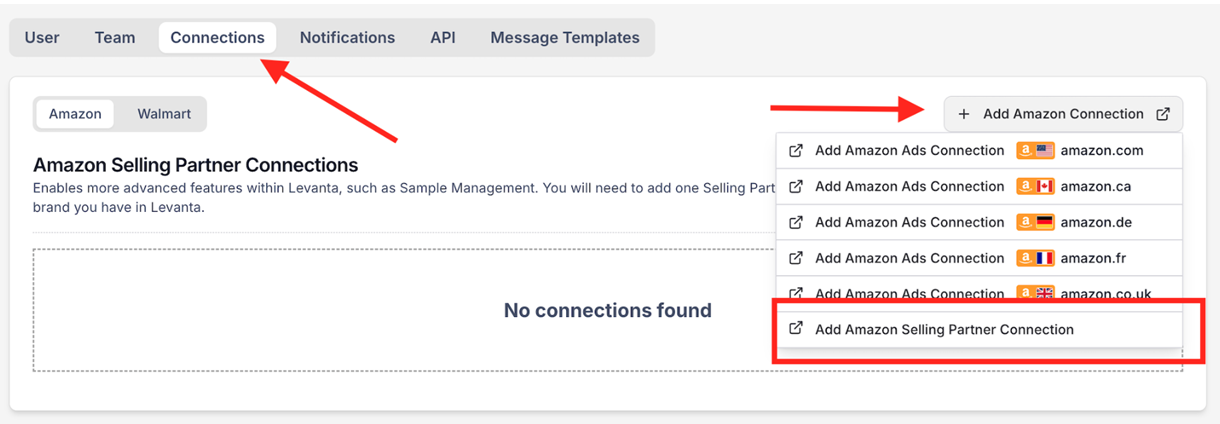1220x424 pixels.
Task: Click the US flag Amazon icon
Action: pos(1036,151)
